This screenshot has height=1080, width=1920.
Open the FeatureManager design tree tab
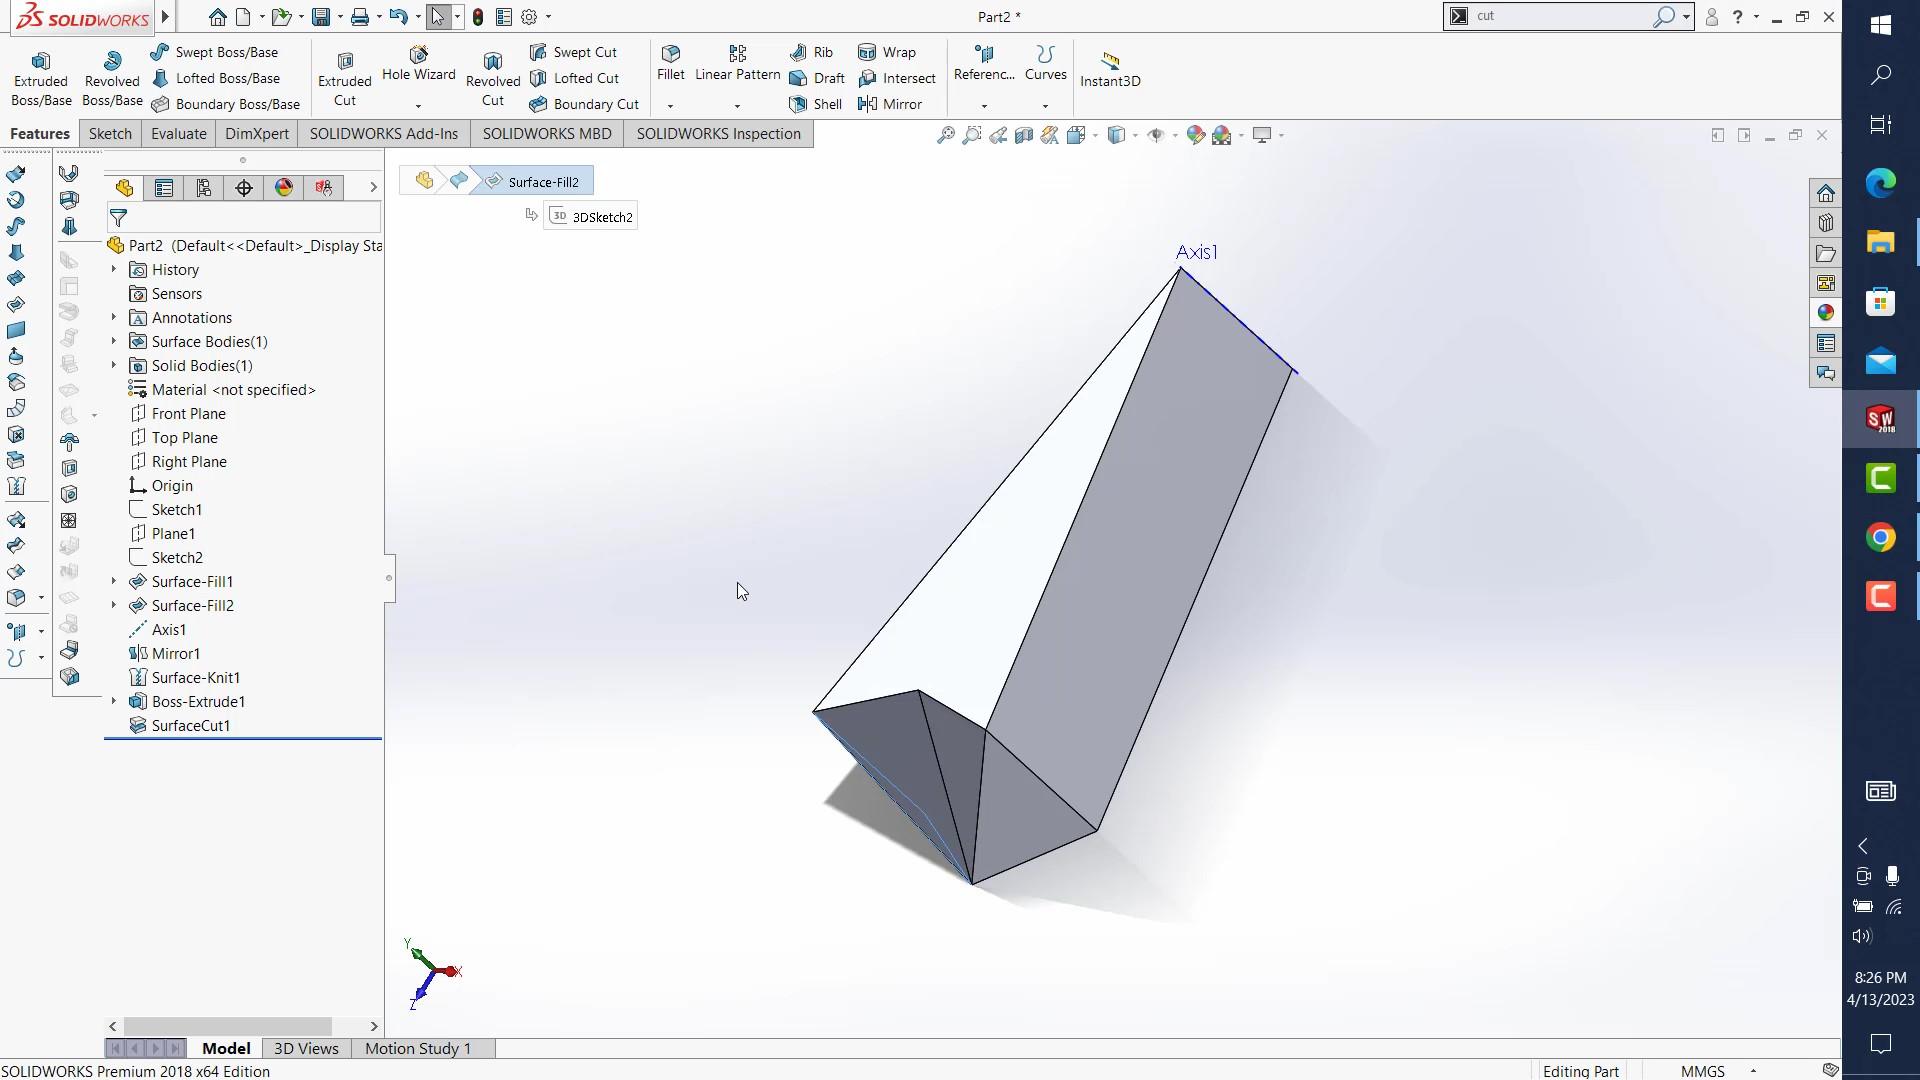coord(124,188)
